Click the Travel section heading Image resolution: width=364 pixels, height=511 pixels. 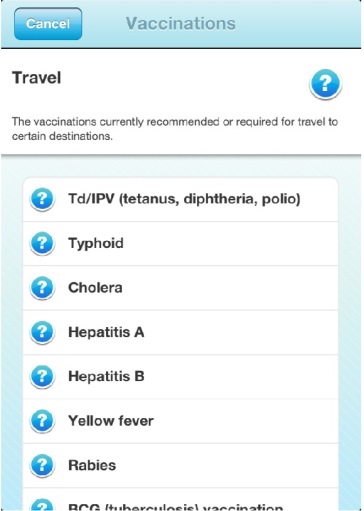[x=37, y=78]
